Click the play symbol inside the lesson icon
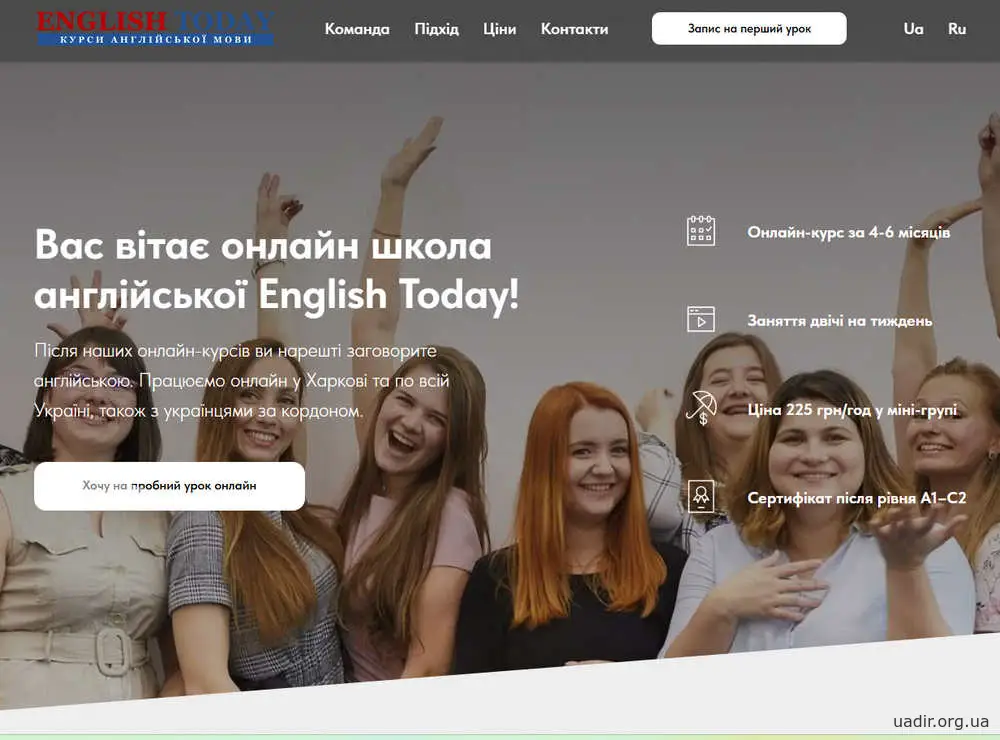The height and width of the screenshot is (740, 1000). [703, 320]
